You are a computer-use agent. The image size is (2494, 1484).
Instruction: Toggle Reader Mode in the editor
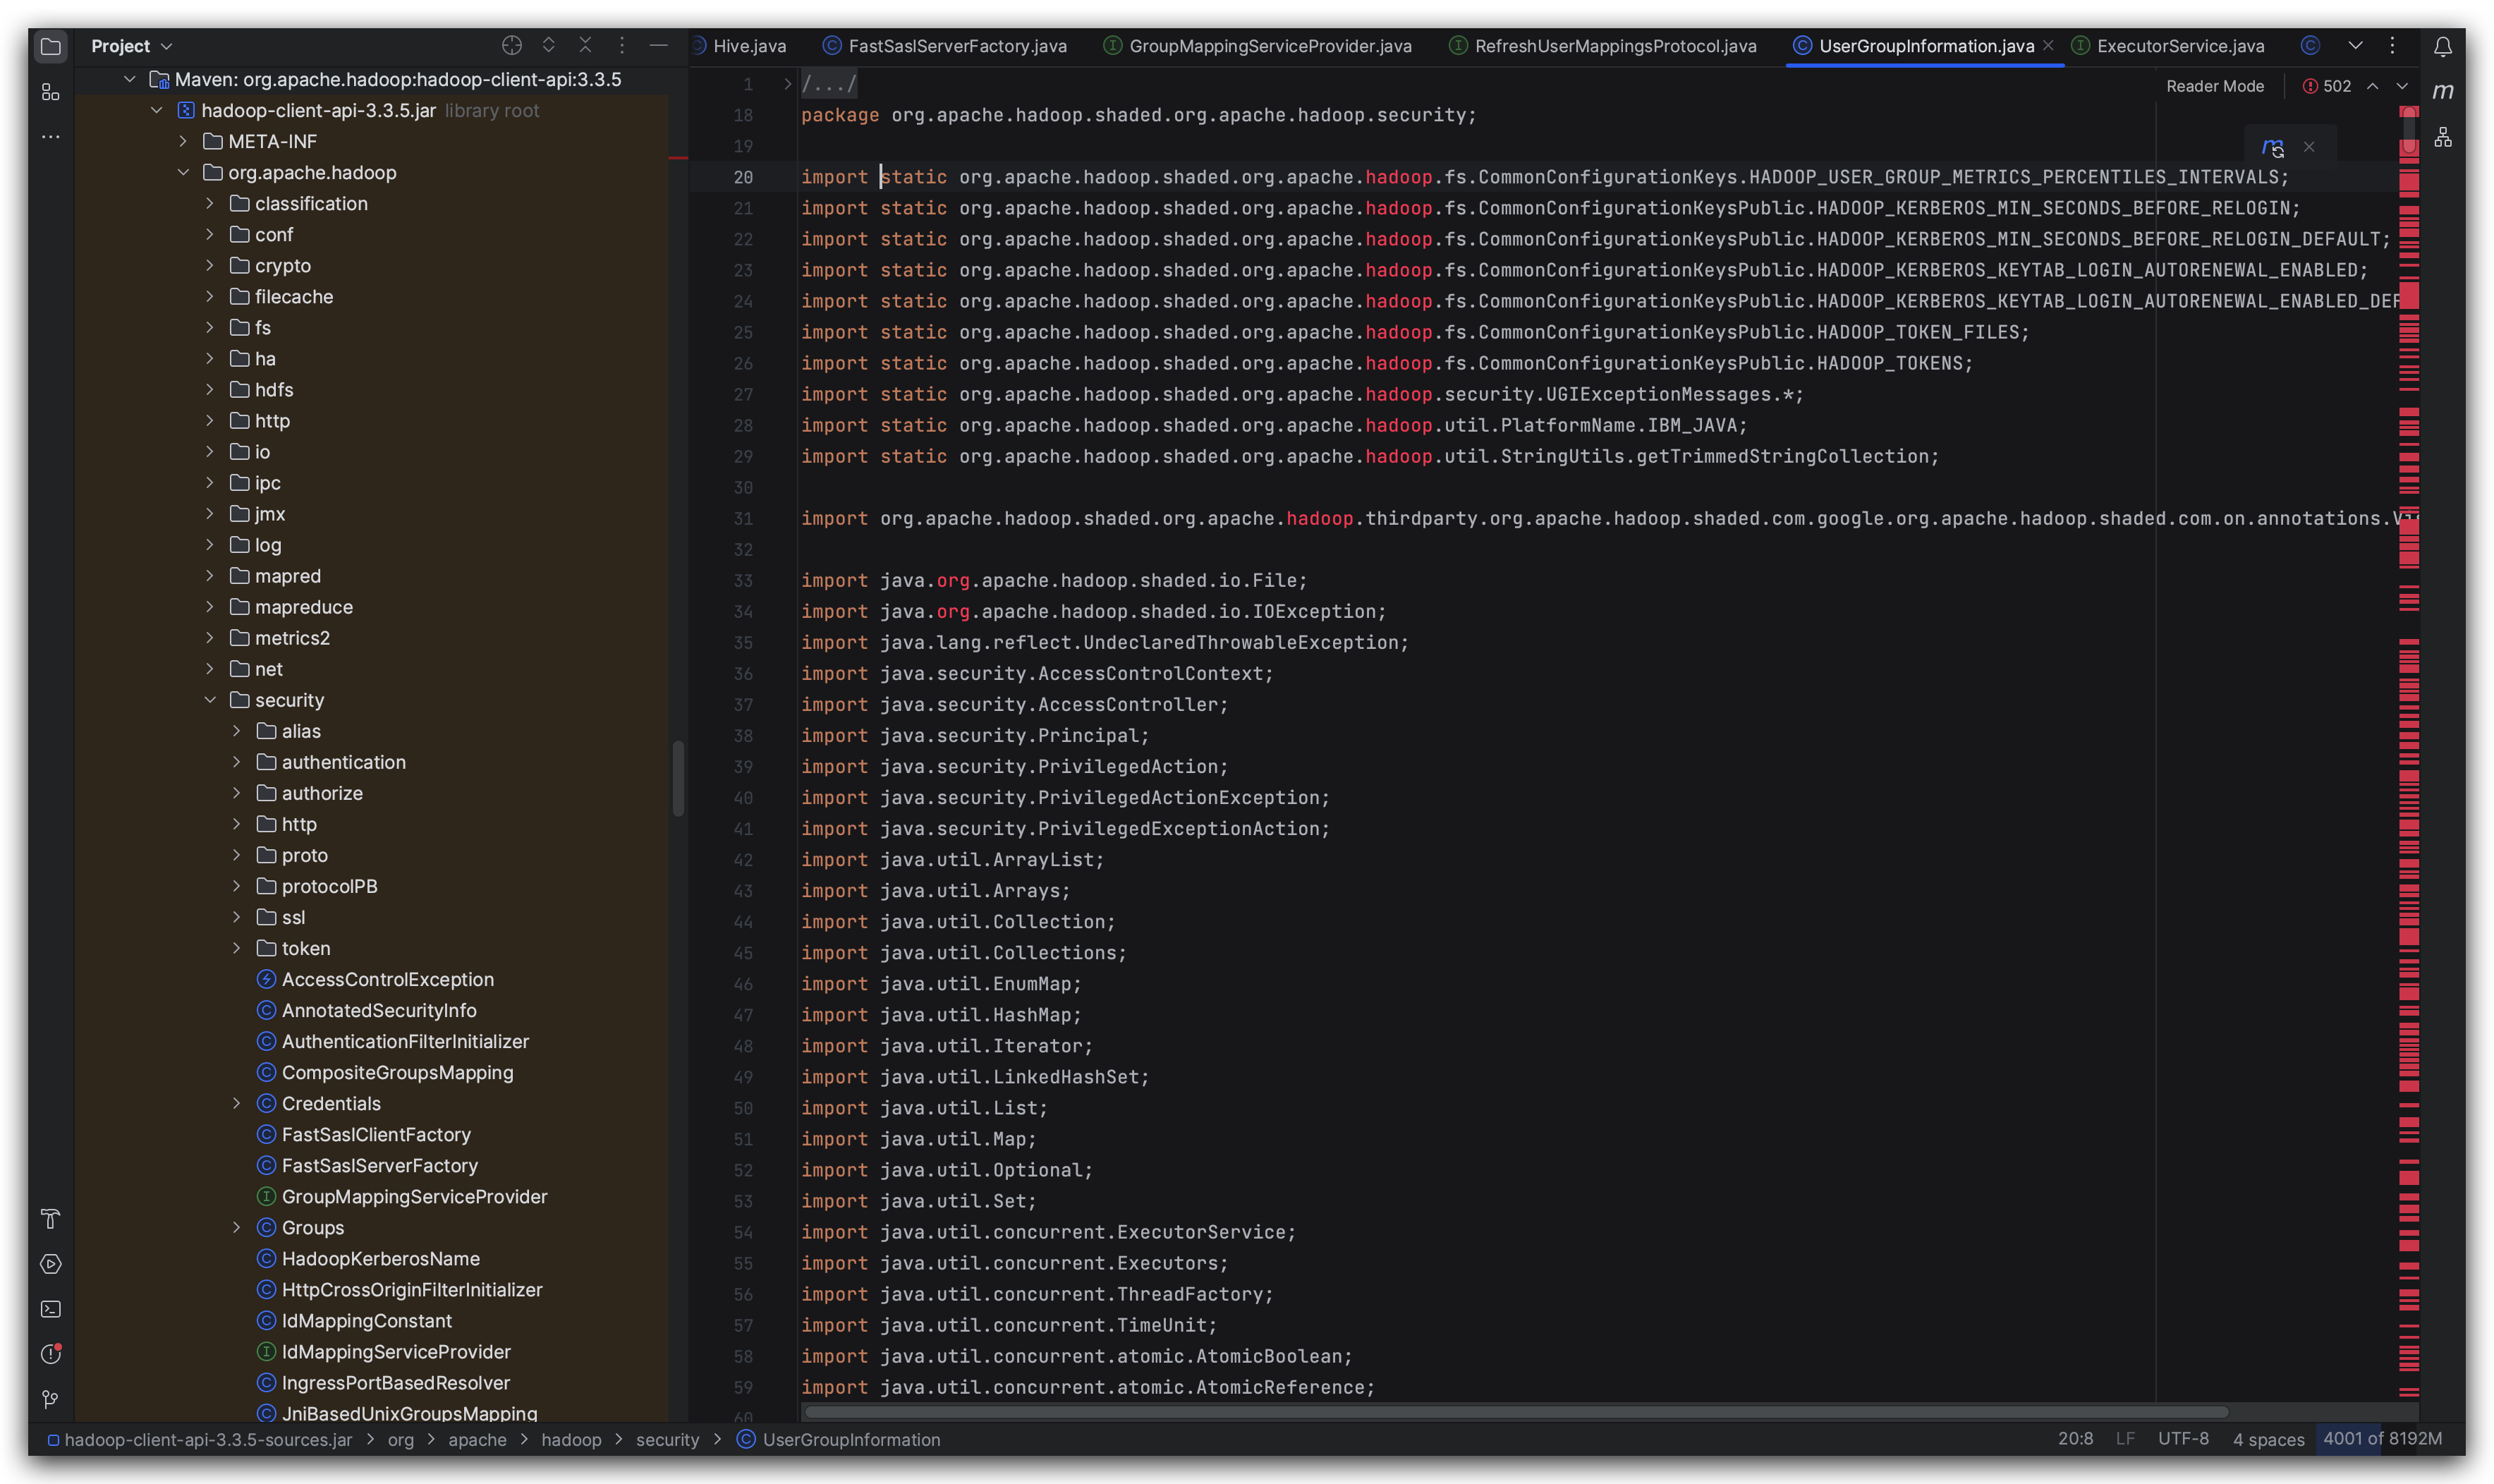tap(2214, 86)
